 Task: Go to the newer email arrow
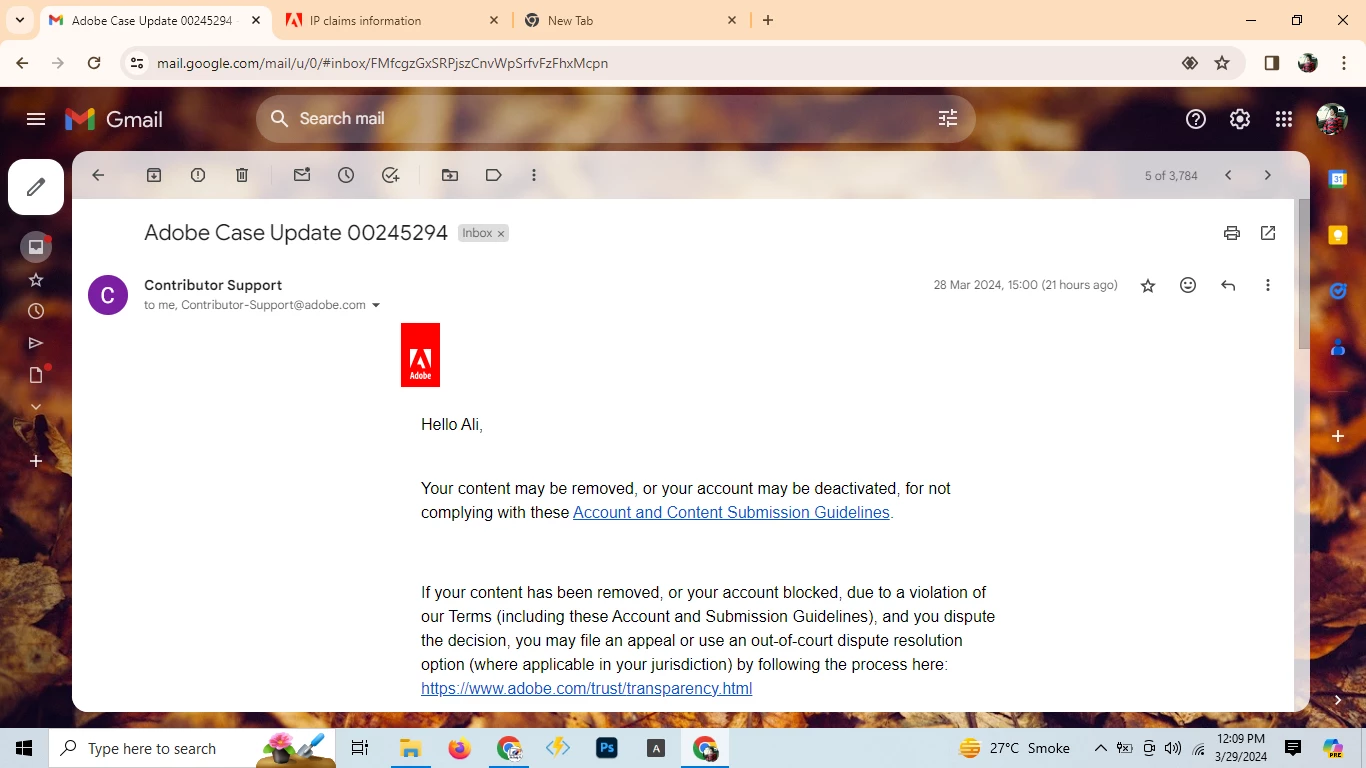coord(1228,175)
